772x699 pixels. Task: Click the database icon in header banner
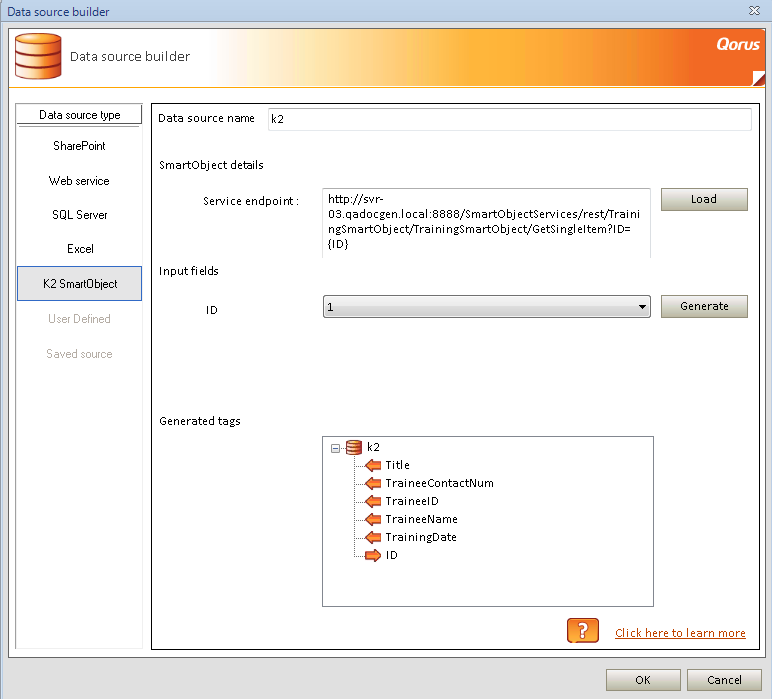click(38, 56)
